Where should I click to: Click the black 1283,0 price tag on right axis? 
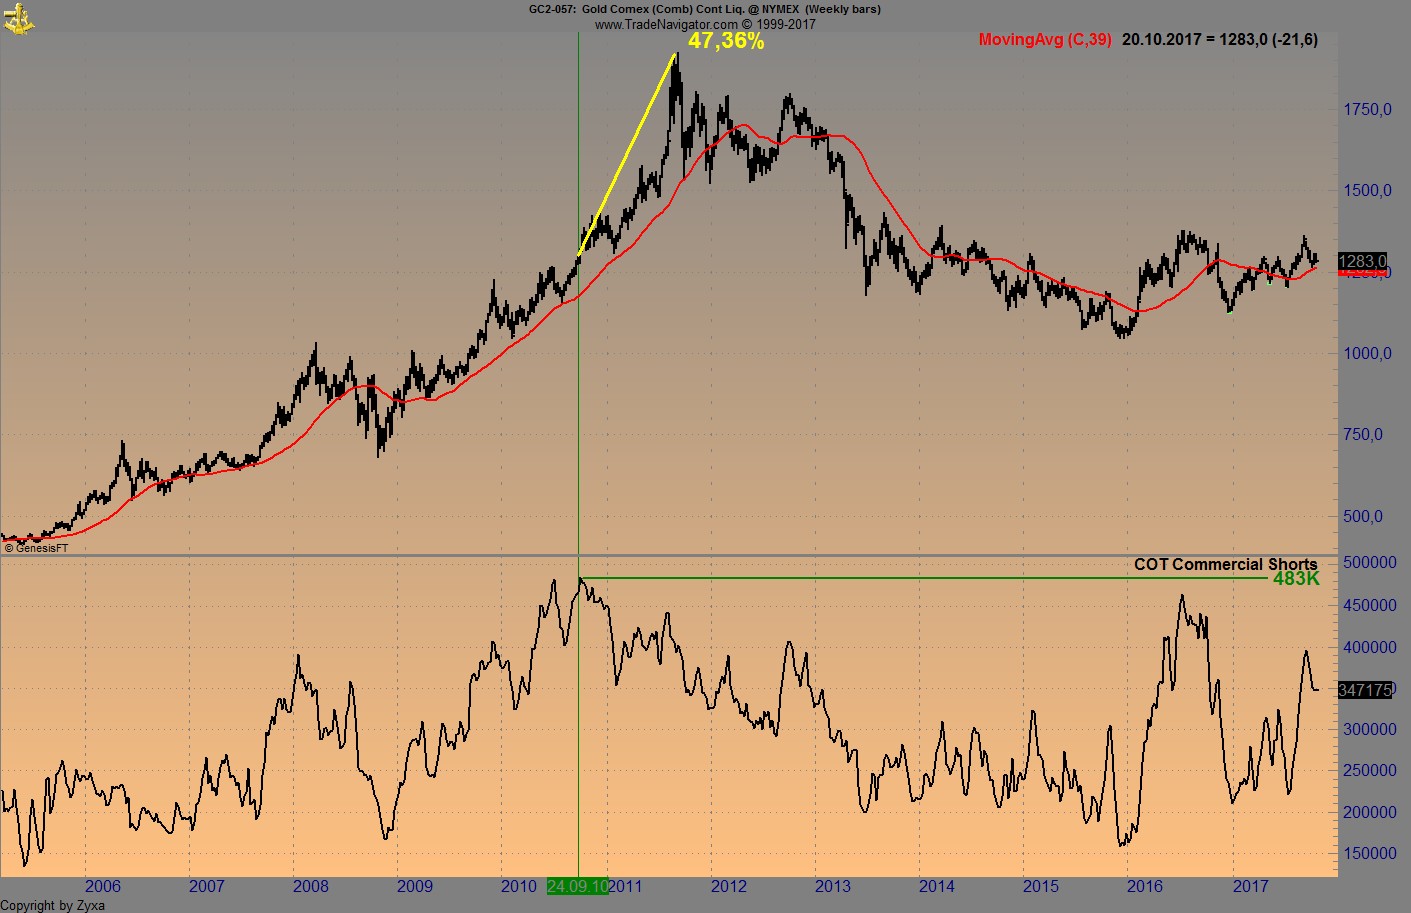[x=1363, y=260]
